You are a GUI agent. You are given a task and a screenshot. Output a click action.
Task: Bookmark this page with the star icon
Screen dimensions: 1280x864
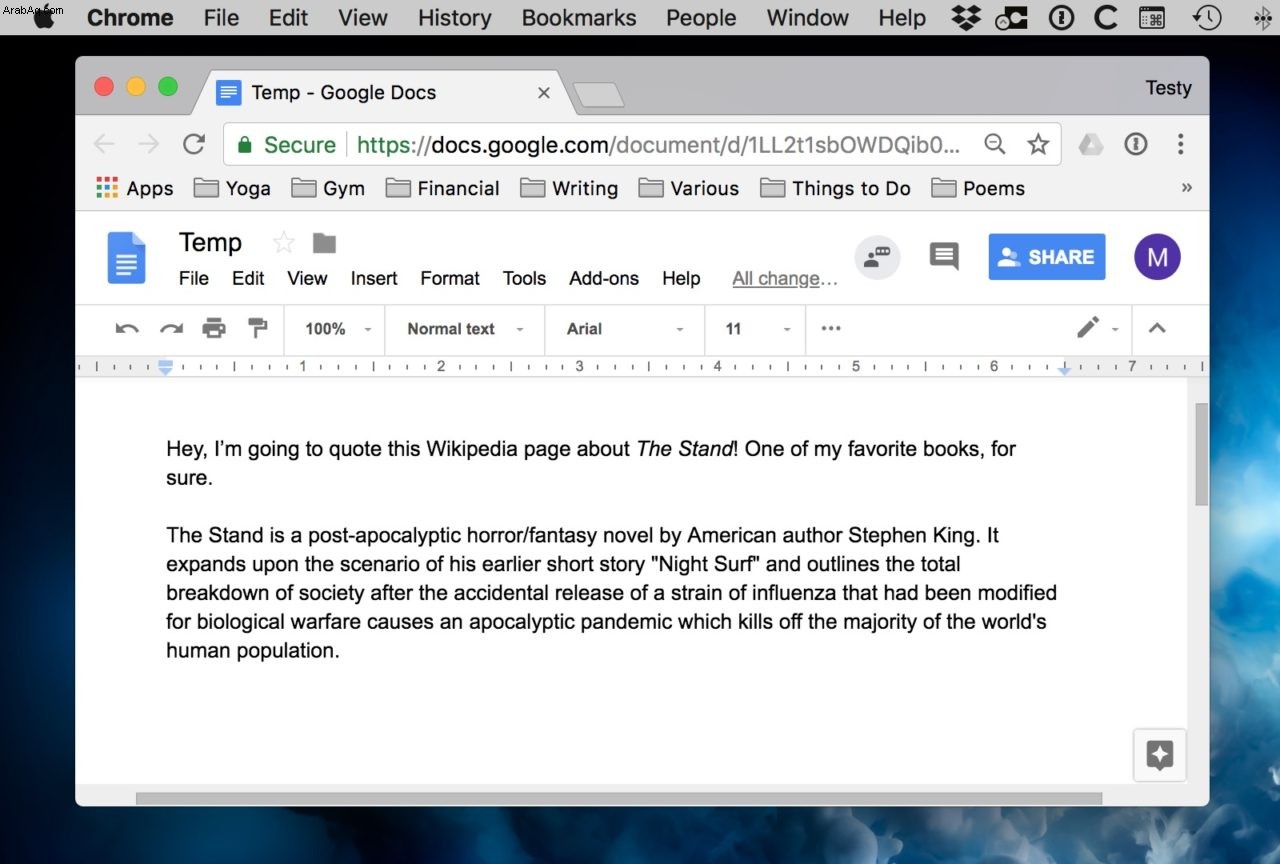click(x=1038, y=144)
